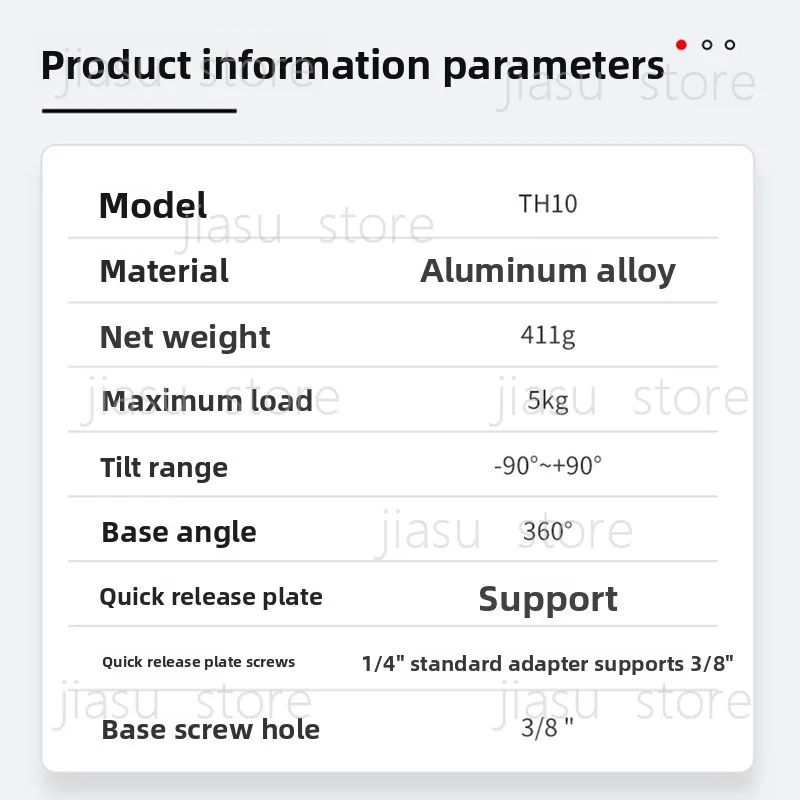This screenshot has width=800, height=800.
Task: Select the 1/4" standard adapter text
Action: tap(432, 664)
